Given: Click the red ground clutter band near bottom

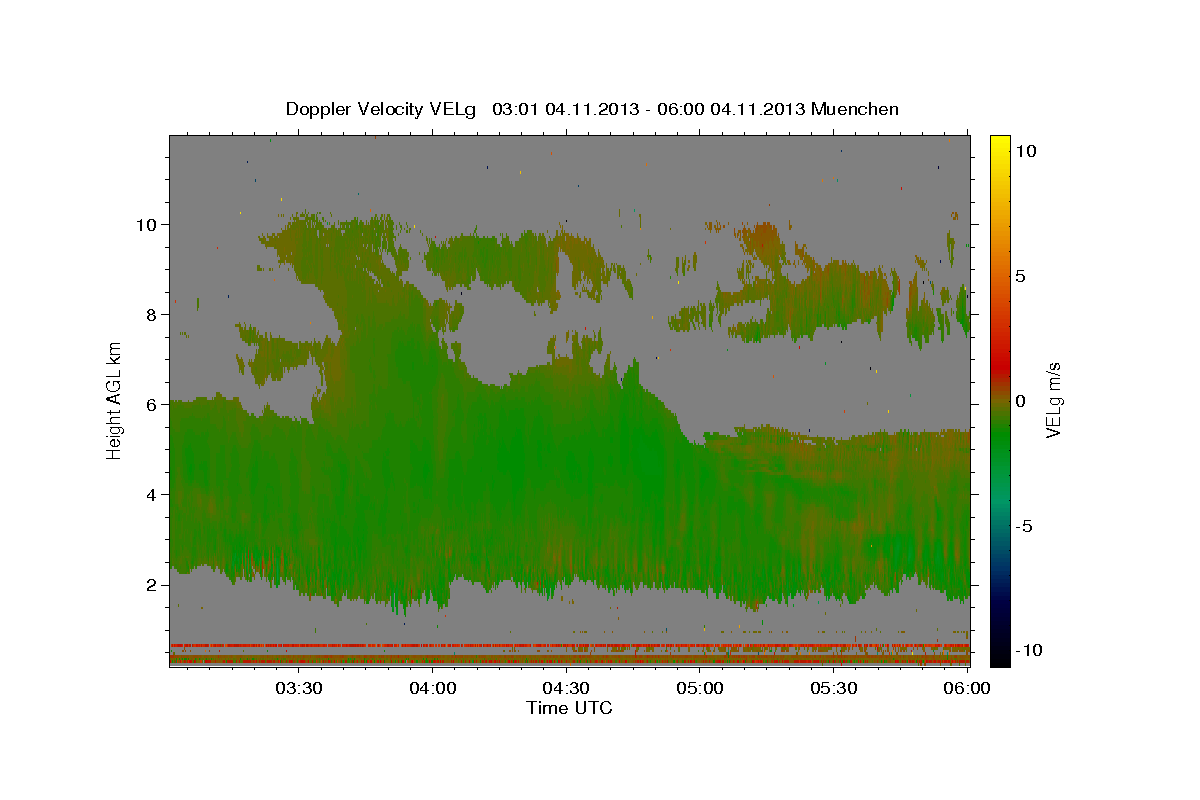Looking at the screenshot, I should (569, 646).
